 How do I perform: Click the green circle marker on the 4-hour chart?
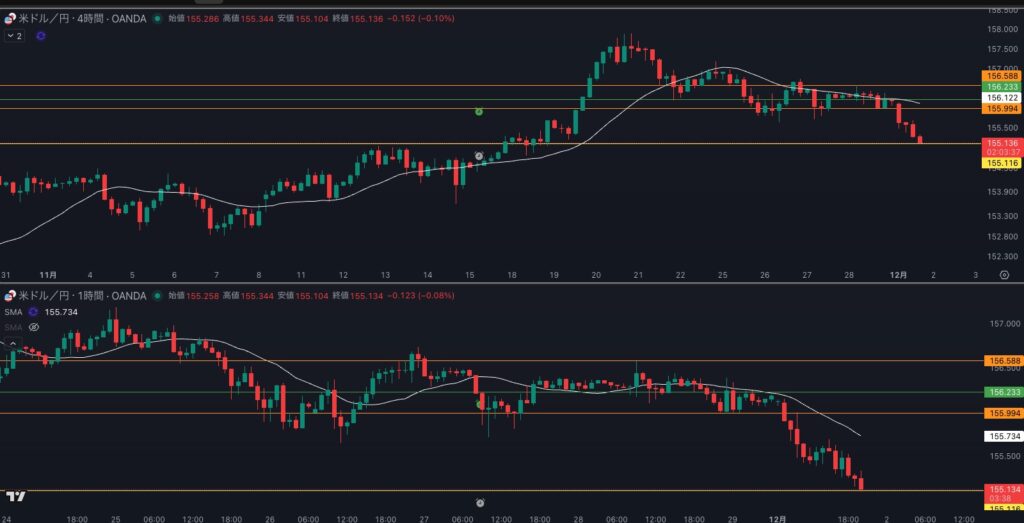point(479,112)
